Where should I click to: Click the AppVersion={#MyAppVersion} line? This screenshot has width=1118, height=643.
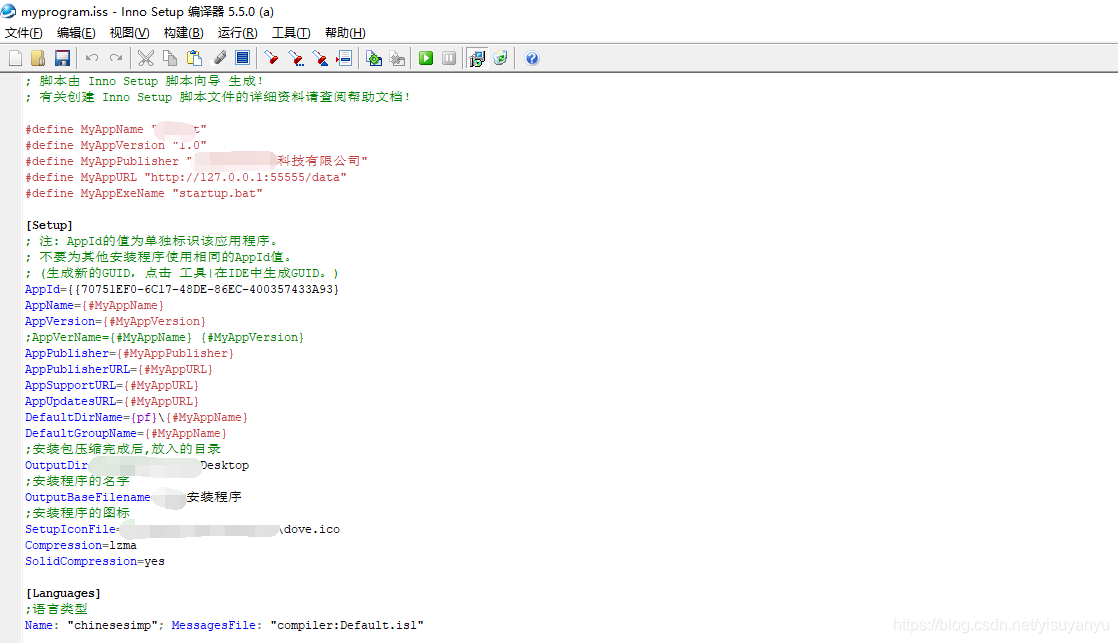(x=116, y=322)
